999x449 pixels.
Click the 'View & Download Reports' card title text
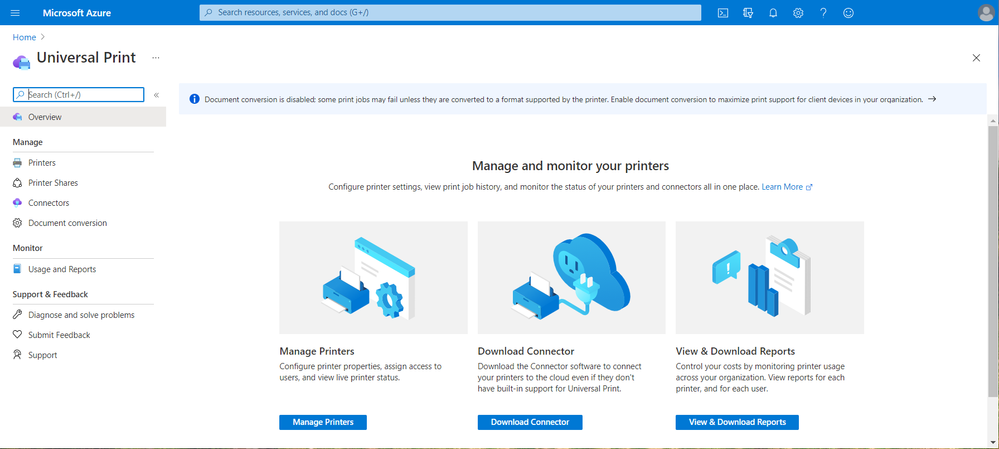(x=735, y=352)
